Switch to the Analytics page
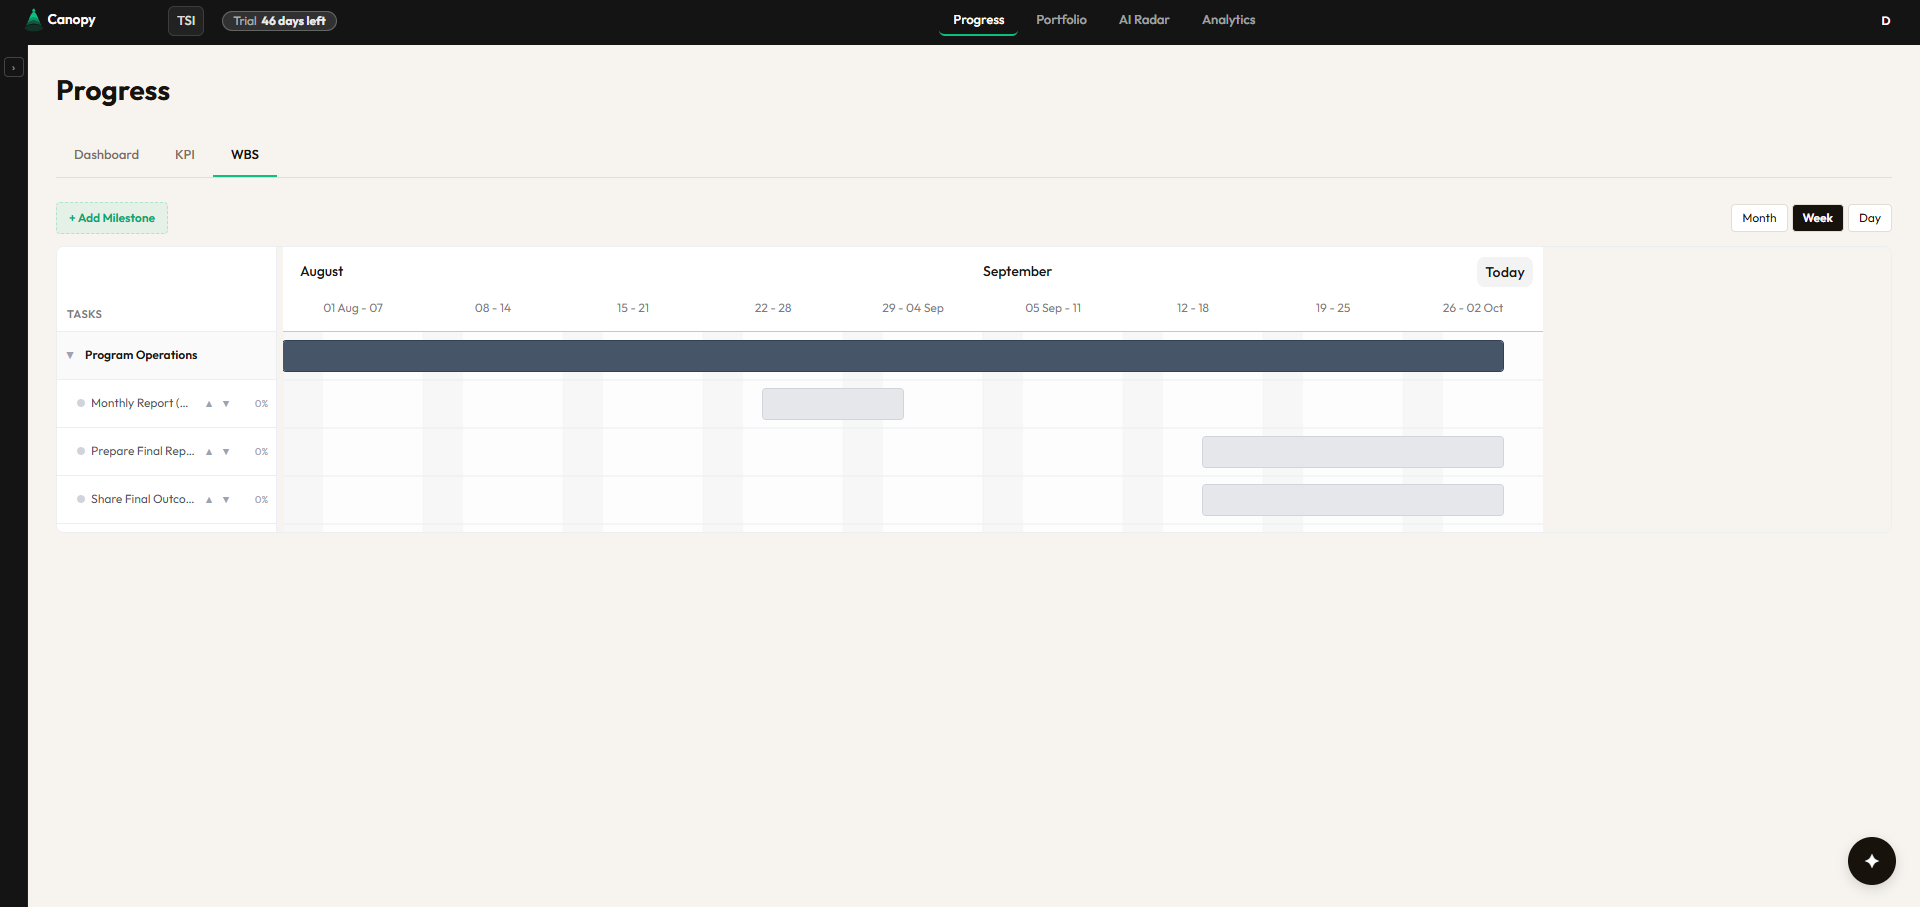 point(1228,20)
